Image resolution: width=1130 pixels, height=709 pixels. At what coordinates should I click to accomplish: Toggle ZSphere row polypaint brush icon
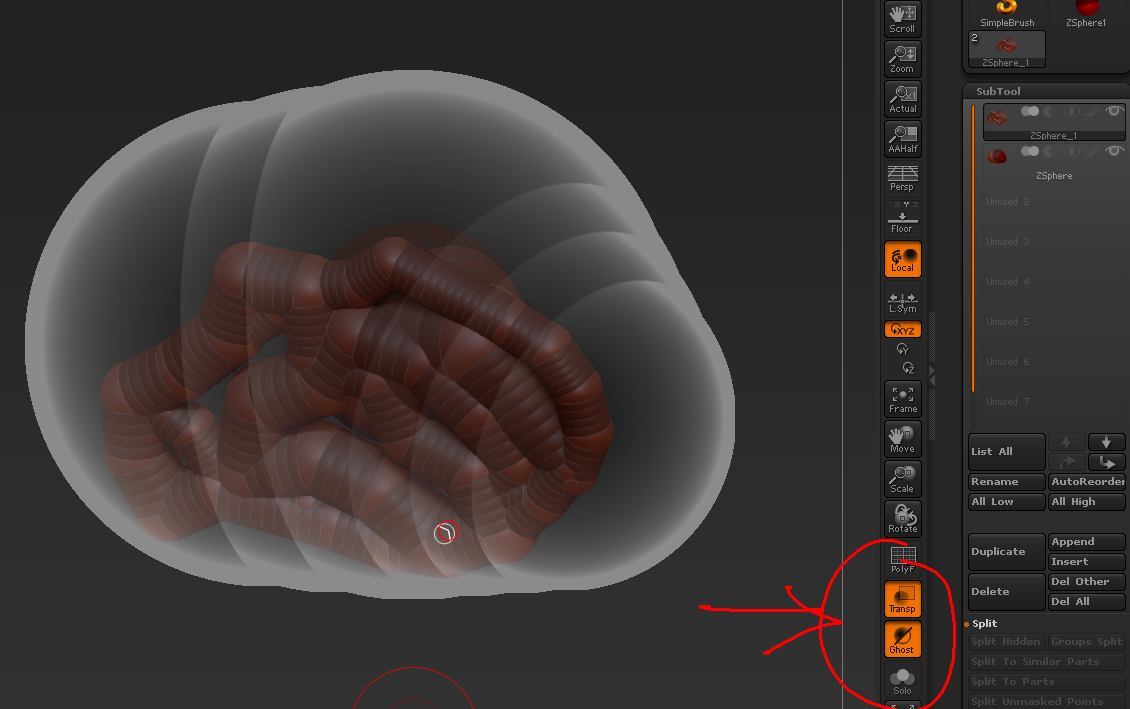click(1093, 151)
